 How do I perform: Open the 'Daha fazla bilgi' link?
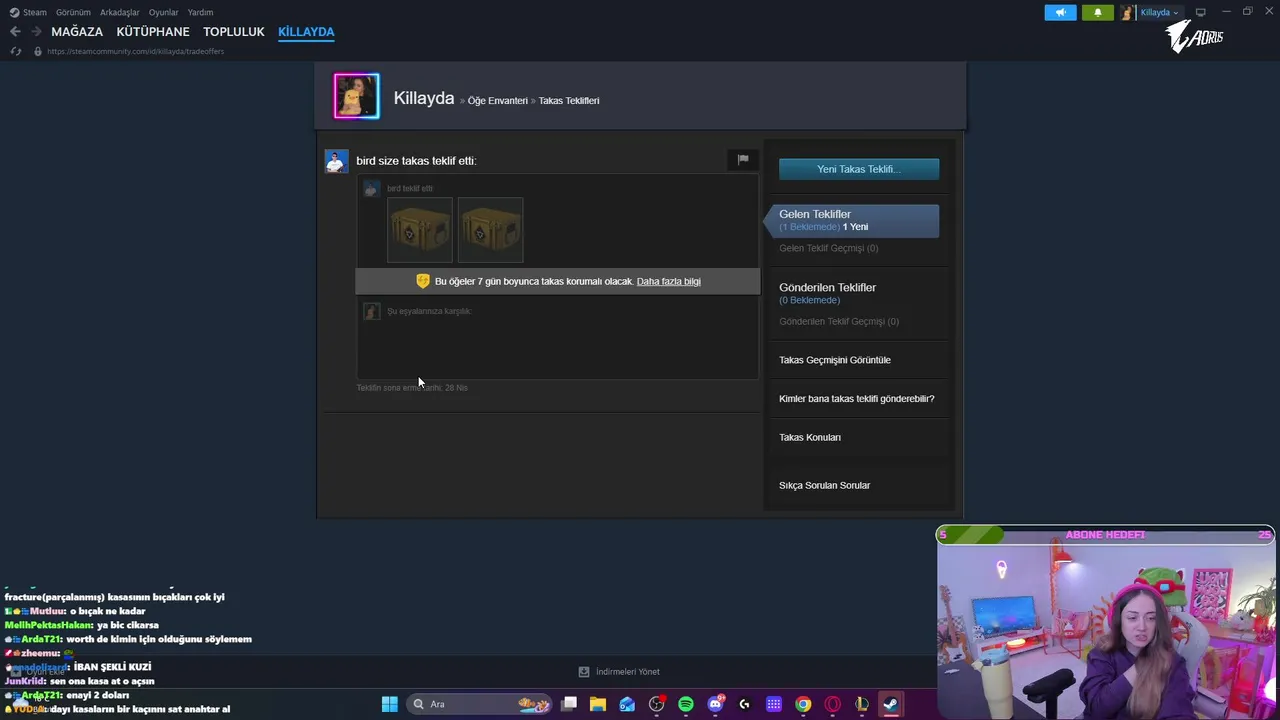668,281
